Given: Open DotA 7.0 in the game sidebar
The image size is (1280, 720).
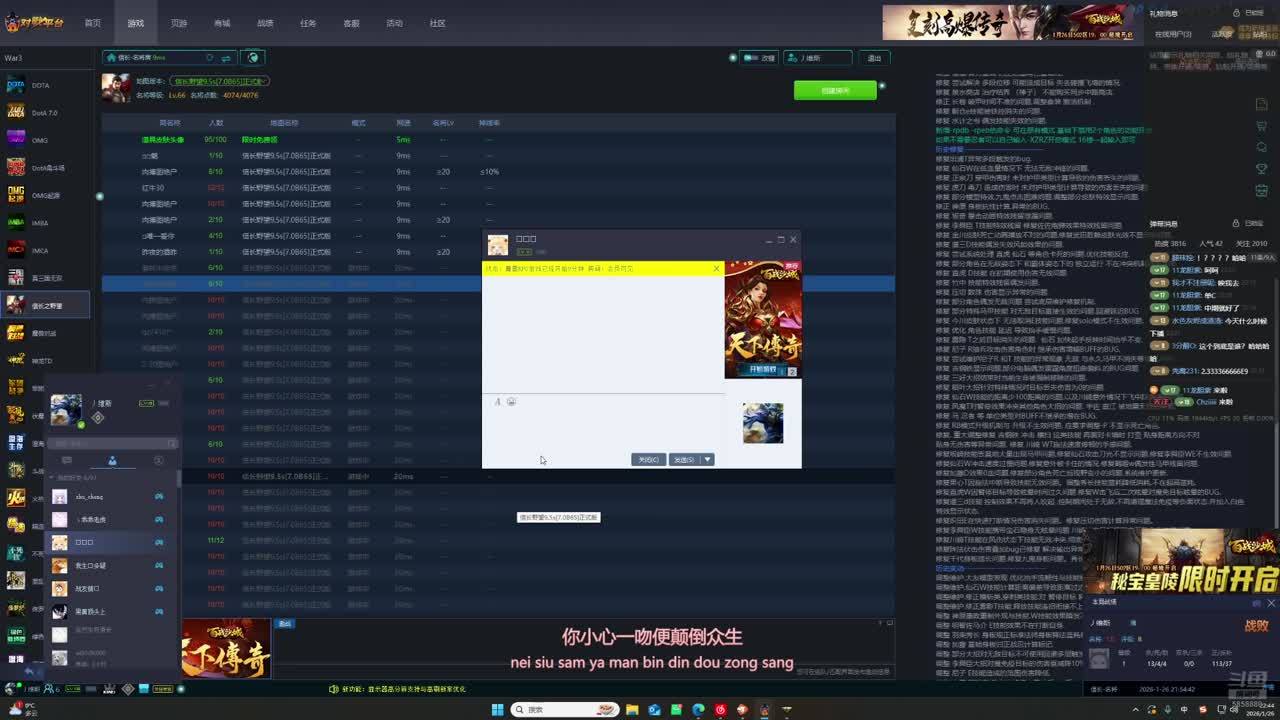Looking at the screenshot, I should pos(45,113).
